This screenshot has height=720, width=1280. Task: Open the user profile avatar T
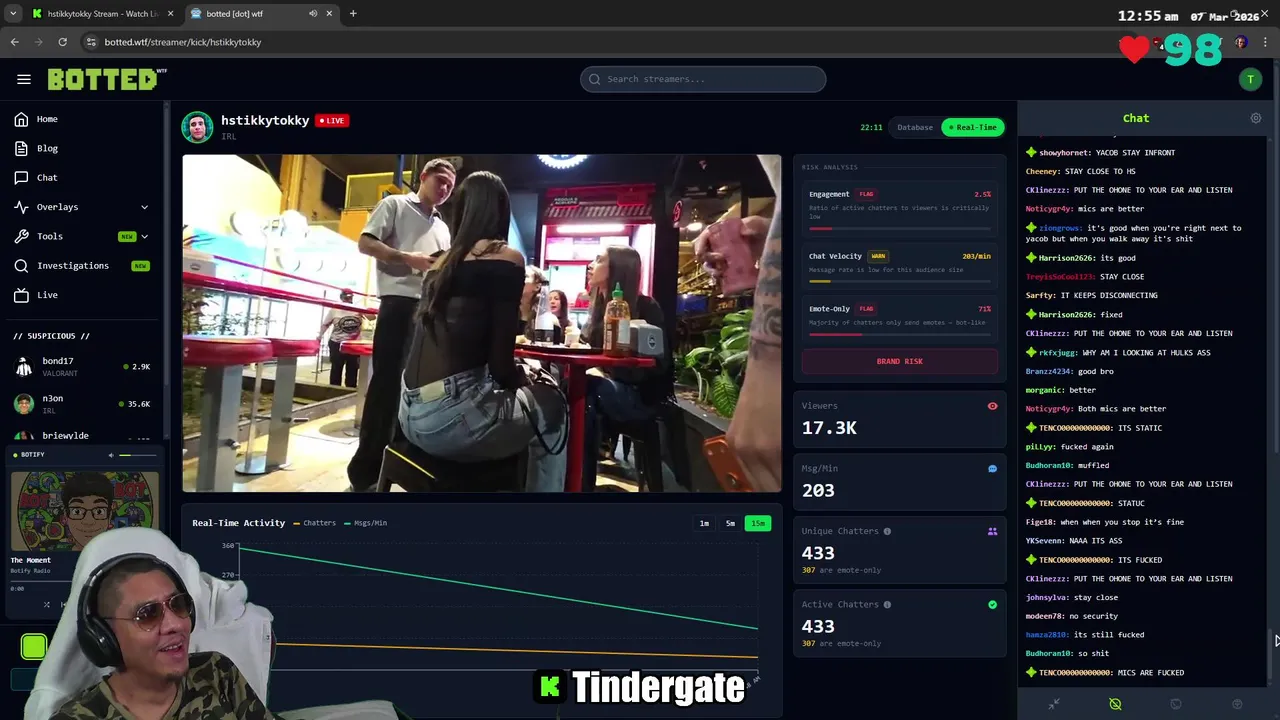[x=1250, y=79]
